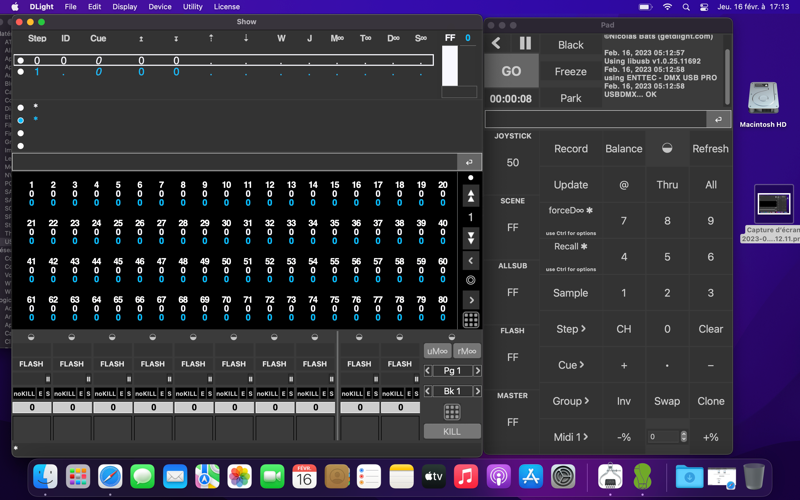The image size is (800, 500).
Task: Click the double up arrow page icon
Action: (471, 197)
